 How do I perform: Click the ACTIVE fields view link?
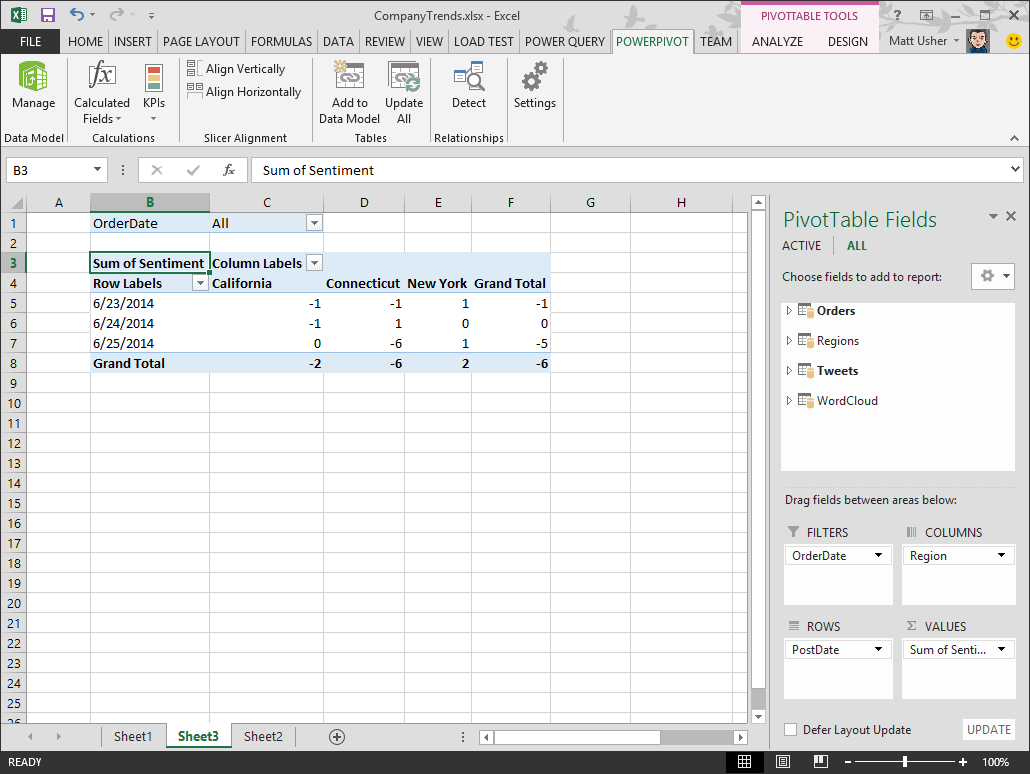tap(801, 246)
